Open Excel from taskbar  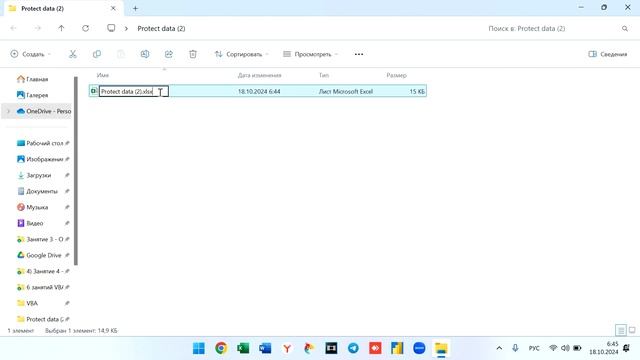click(x=243, y=348)
